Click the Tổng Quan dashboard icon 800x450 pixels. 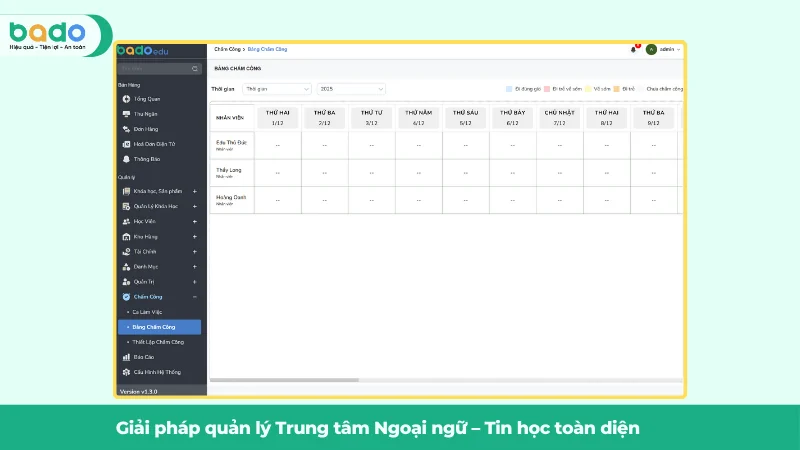click(x=126, y=99)
